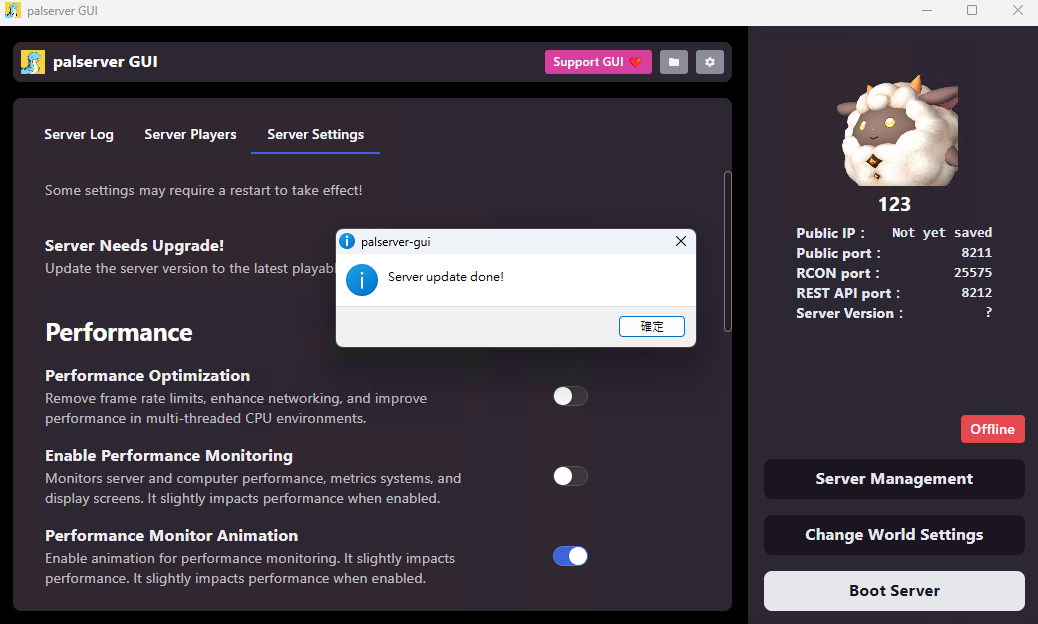The image size is (1038, 624).
Task: Click the heart on Support GUI
Action: coord(636,62)
